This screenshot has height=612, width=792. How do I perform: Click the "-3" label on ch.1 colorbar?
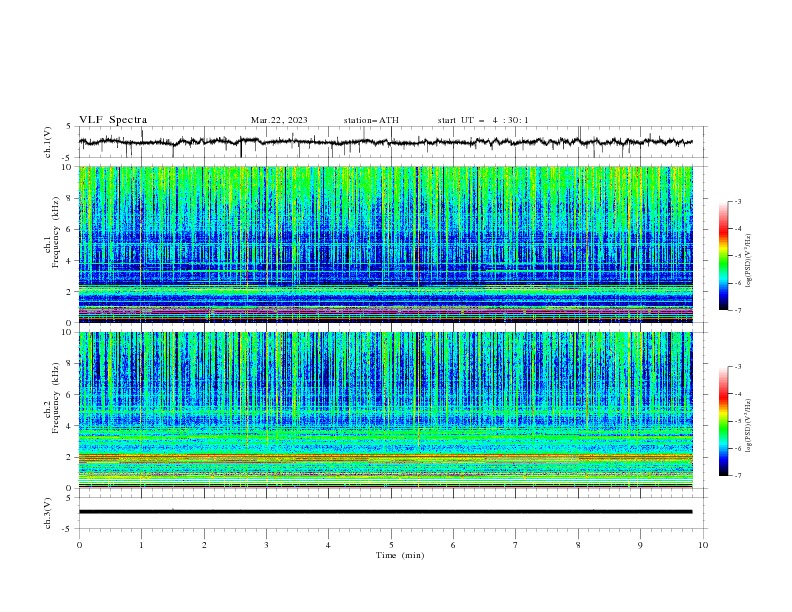coord(737,201)
